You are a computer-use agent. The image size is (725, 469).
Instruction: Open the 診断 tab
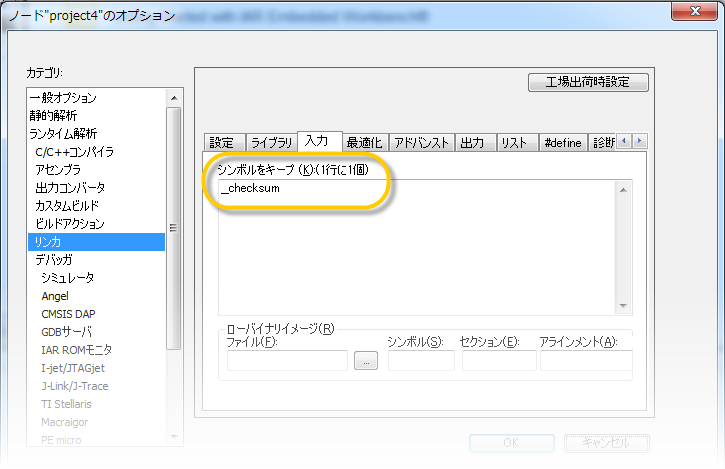point(602,143)
